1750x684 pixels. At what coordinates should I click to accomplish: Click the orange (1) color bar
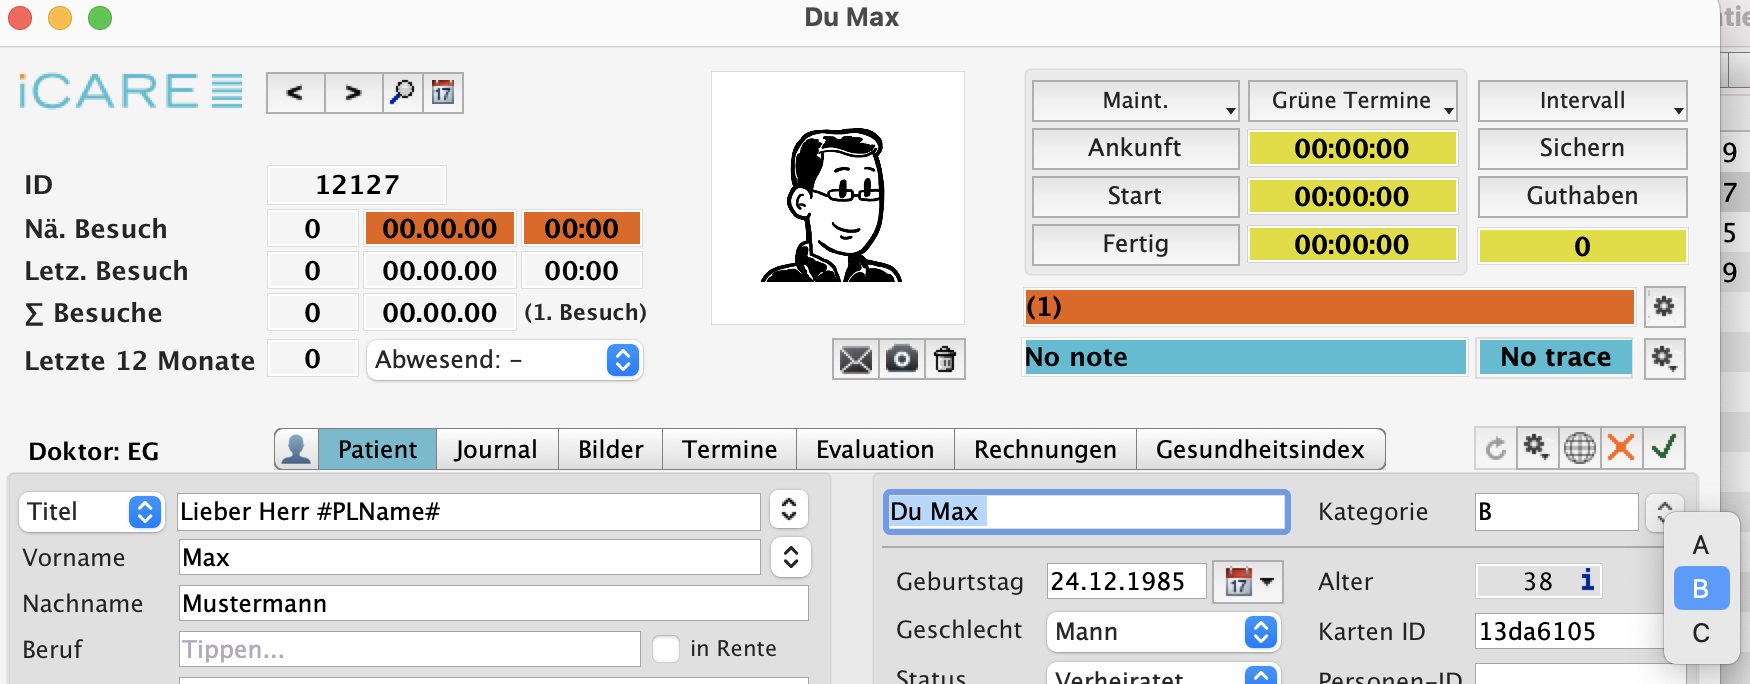1329,307
